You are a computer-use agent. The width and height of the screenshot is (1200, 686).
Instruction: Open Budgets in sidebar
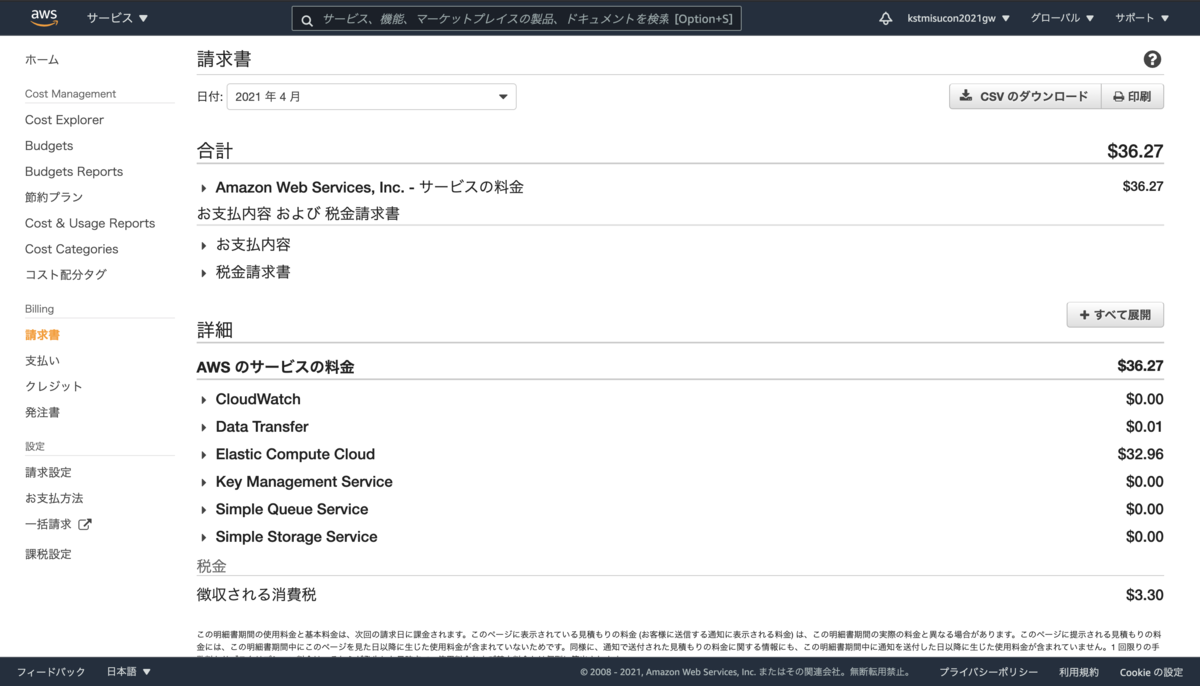(49, 146)
